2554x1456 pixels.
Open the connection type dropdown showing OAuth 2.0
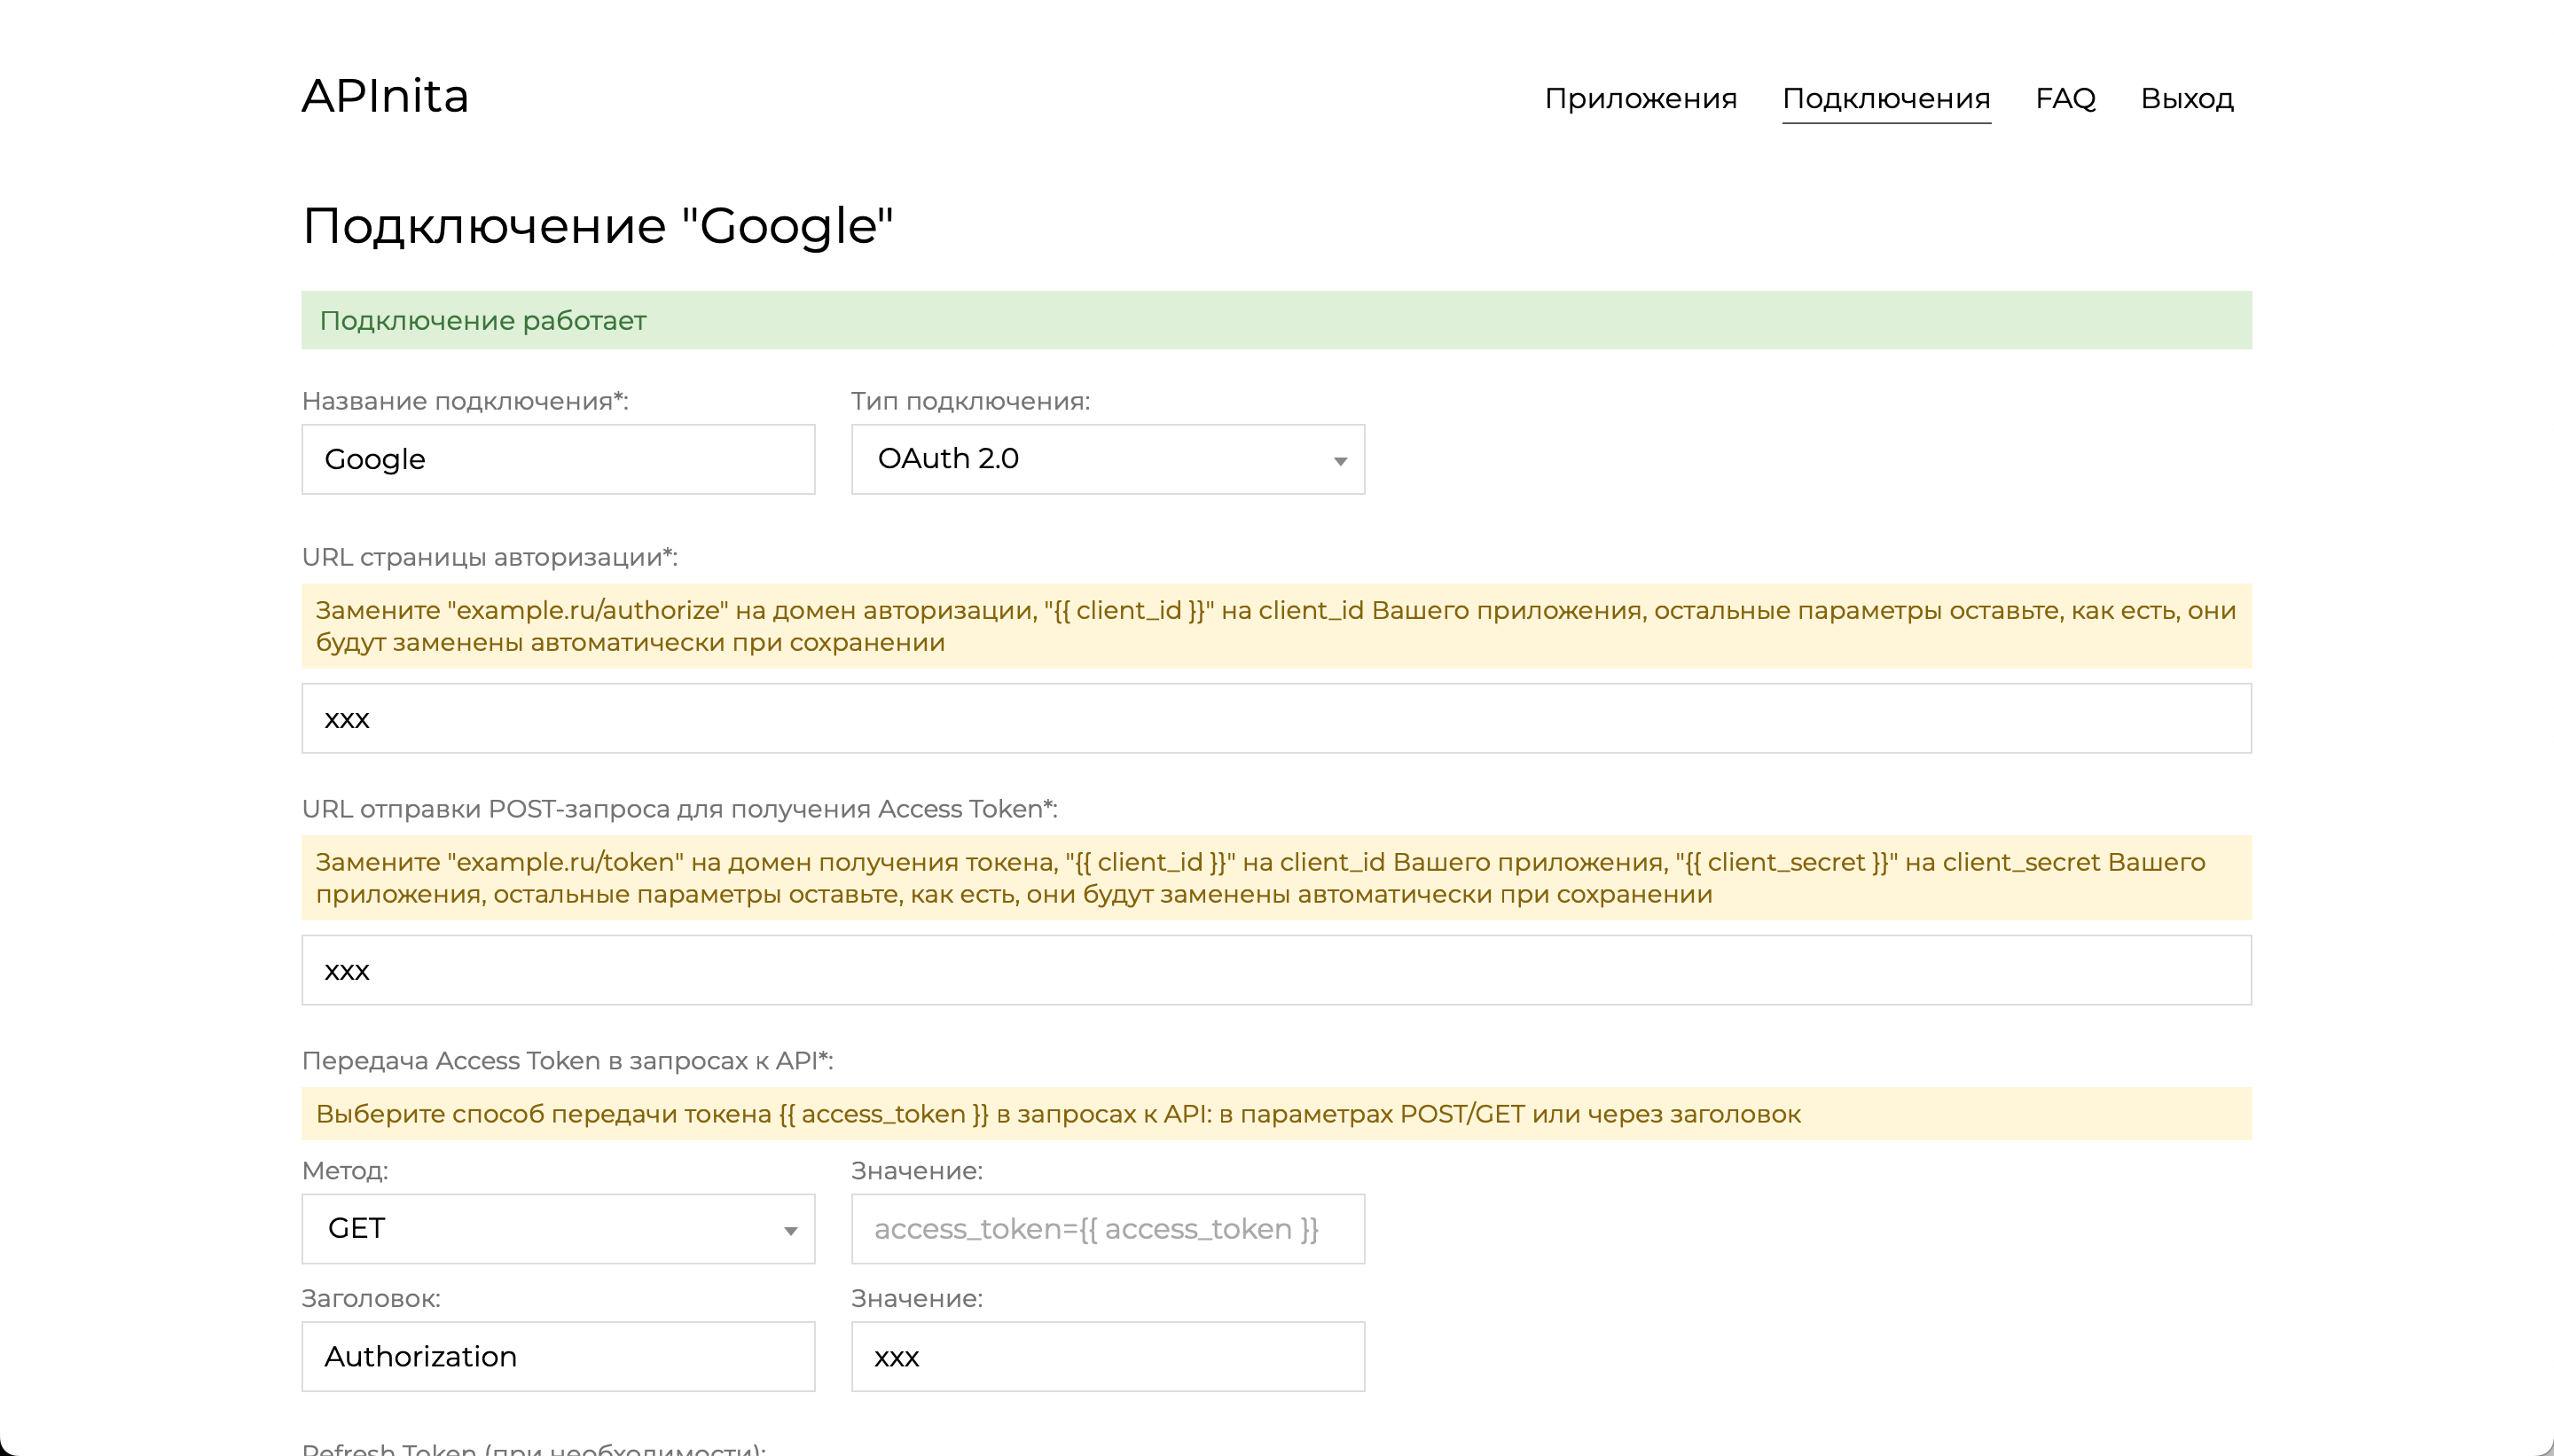(1106, 459)
